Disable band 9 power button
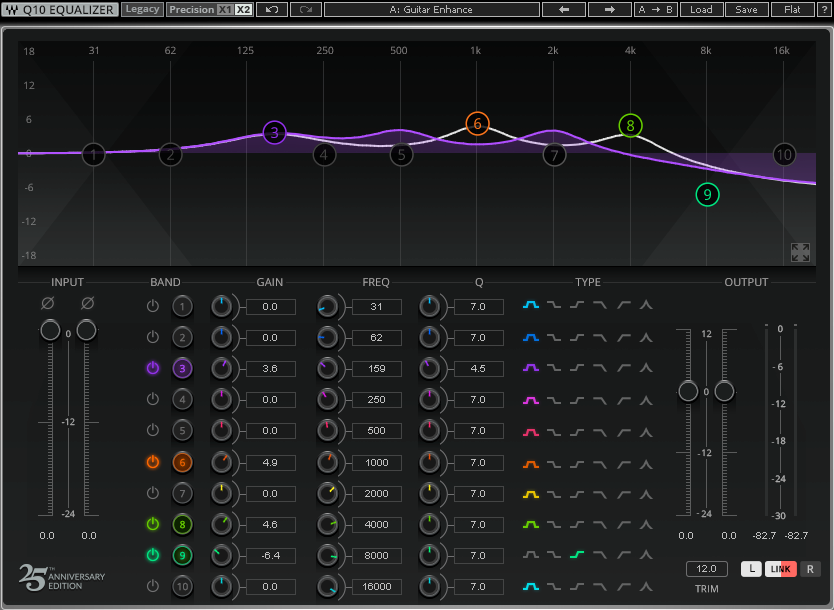 tap(153, 555)
